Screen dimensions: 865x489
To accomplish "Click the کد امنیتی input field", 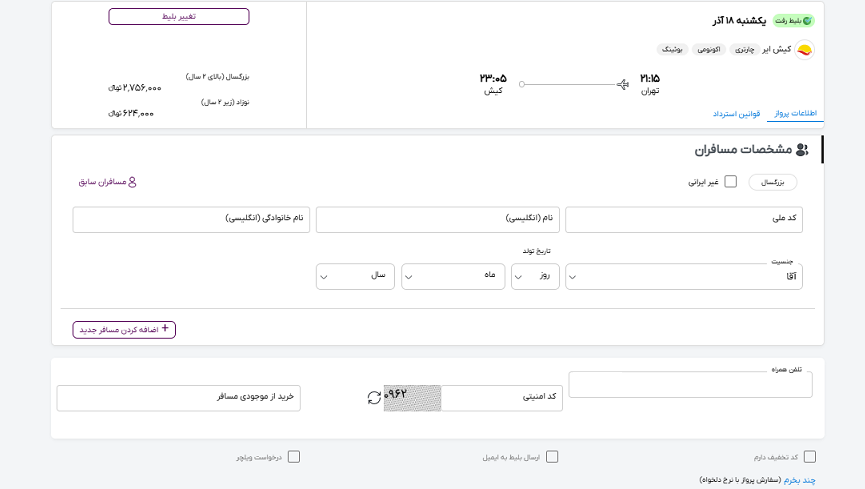I will (x=502, y=398).
